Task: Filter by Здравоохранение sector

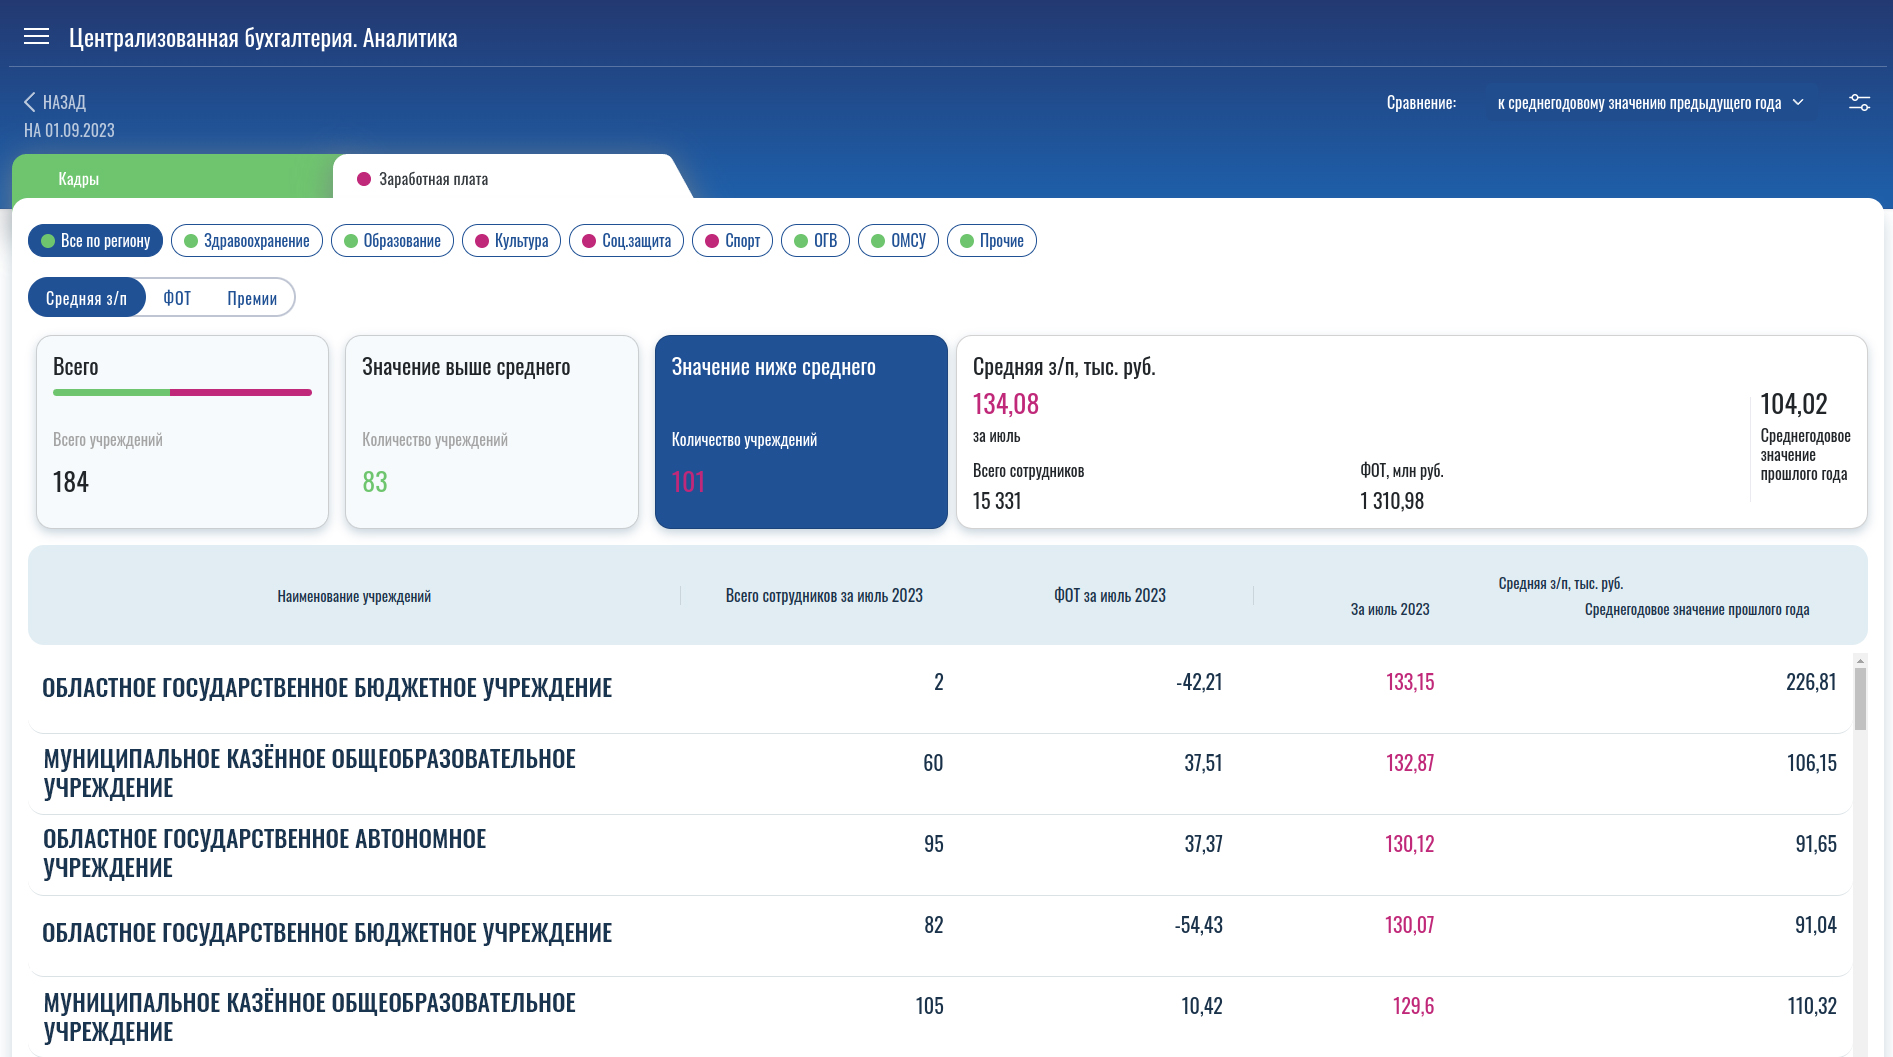Action: click(246, 241)
